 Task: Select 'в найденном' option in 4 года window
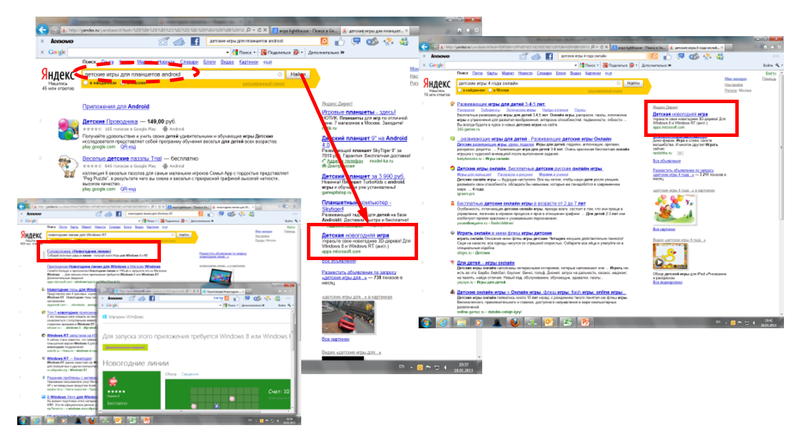tap(460, 90)
